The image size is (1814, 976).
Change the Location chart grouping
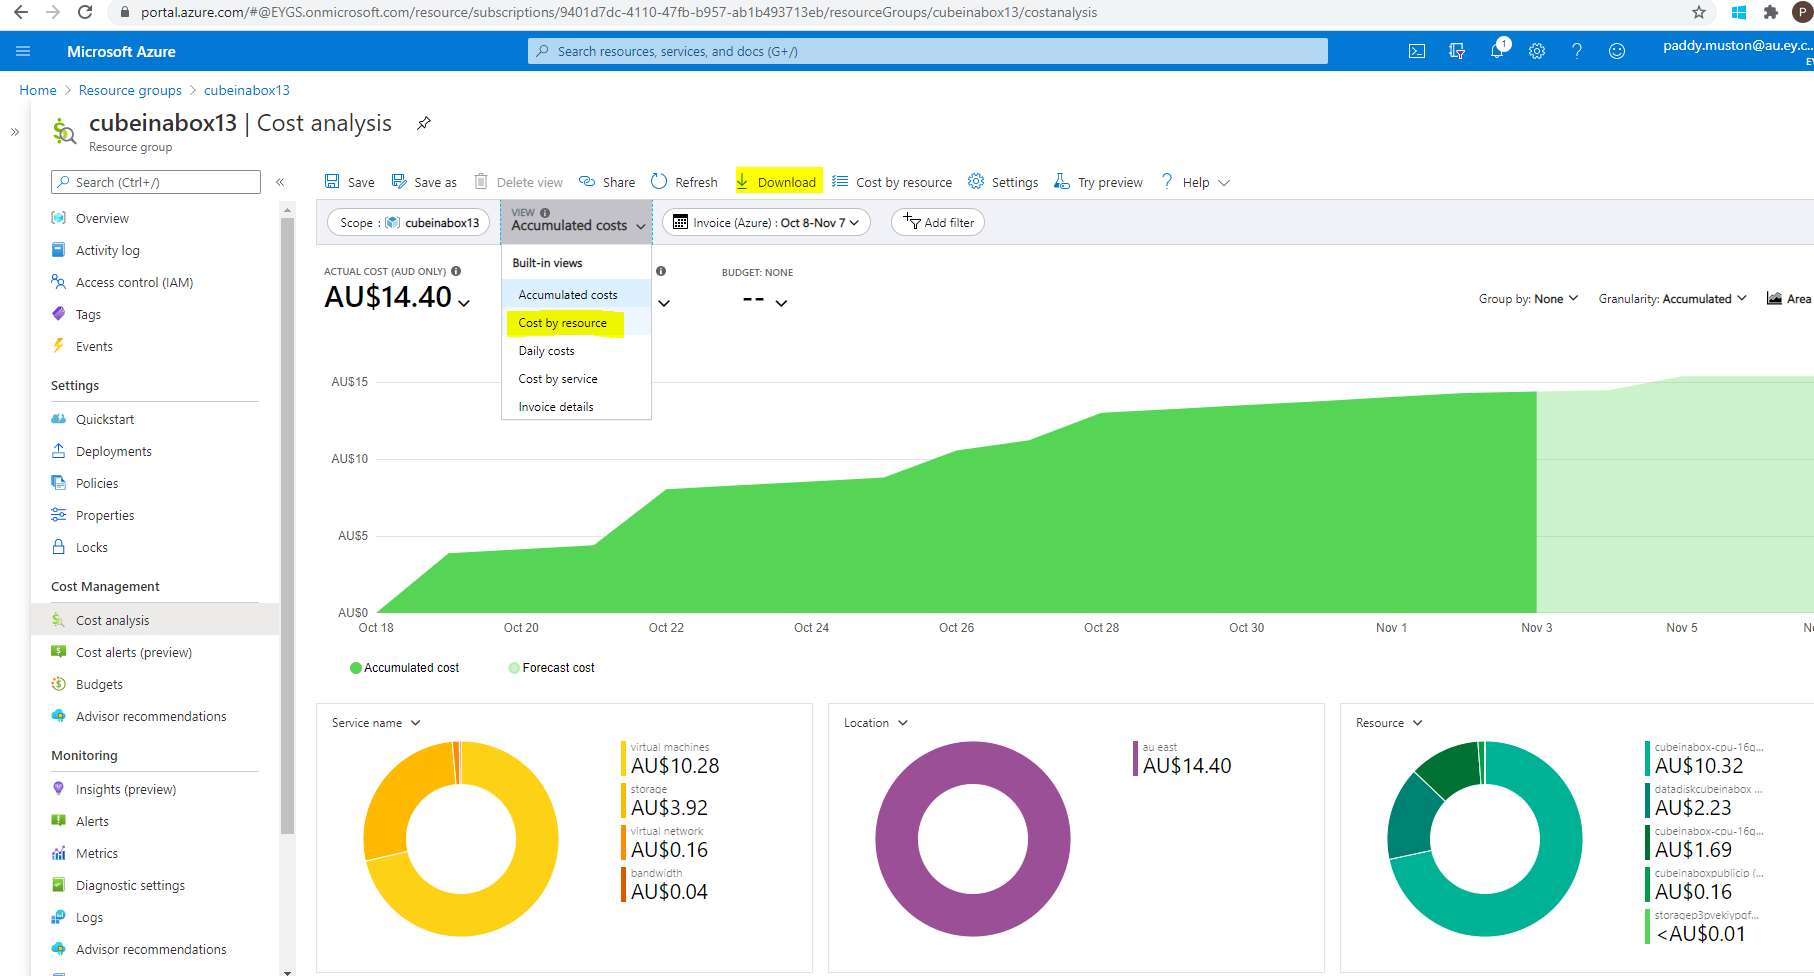875,723
